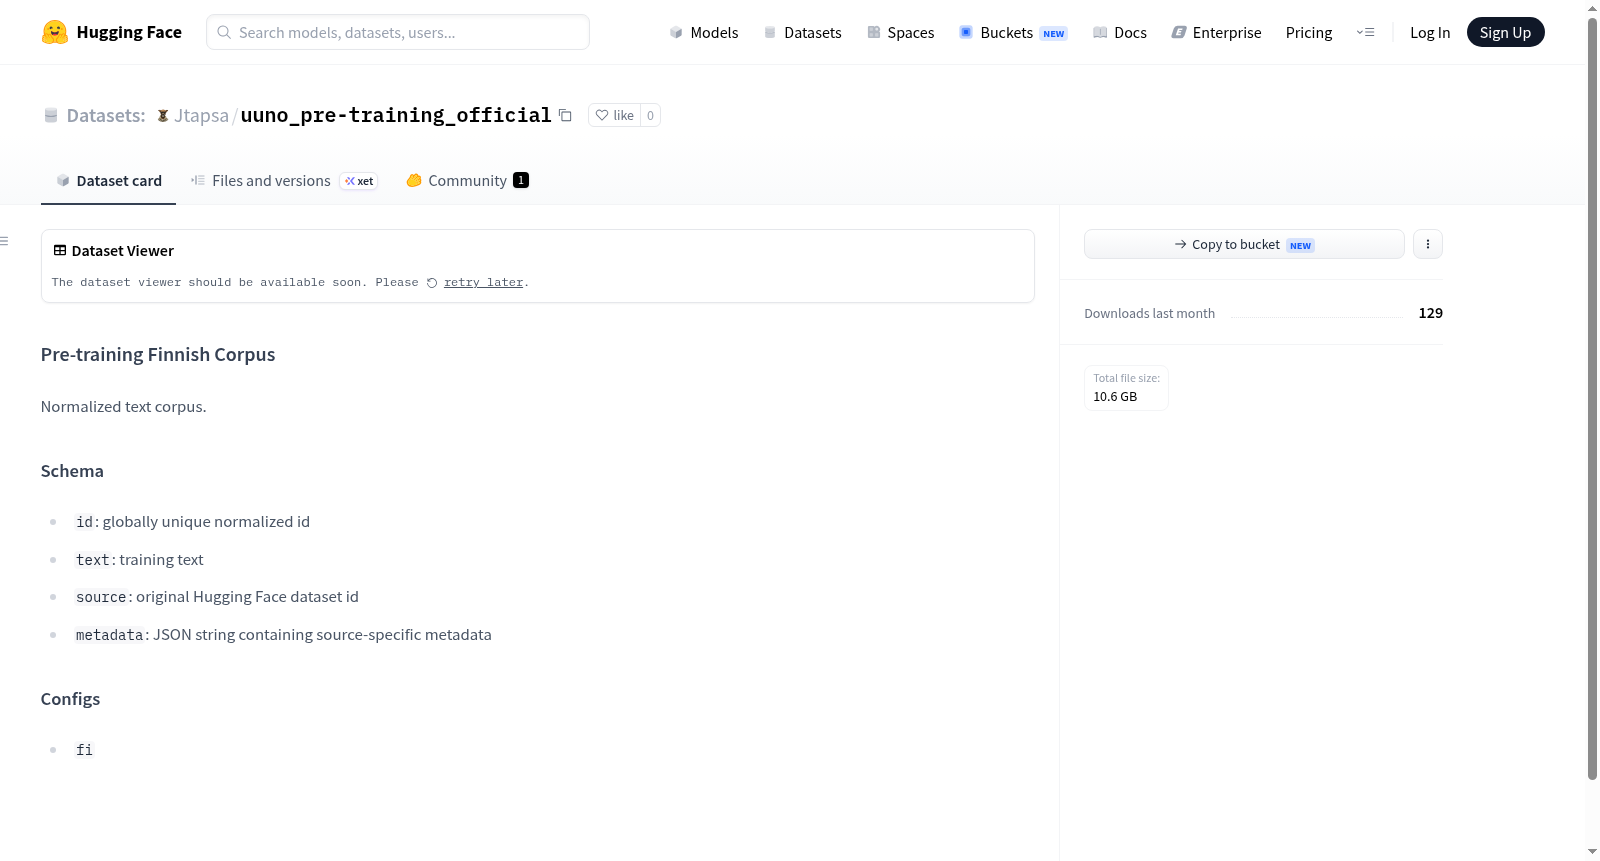
Task: Expand the additional navigation menu
Action: point(1365,32)
